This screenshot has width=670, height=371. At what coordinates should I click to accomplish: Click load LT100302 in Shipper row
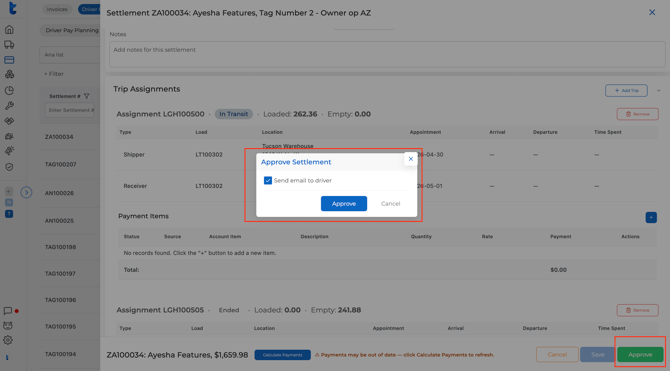(x=209, y=155)
